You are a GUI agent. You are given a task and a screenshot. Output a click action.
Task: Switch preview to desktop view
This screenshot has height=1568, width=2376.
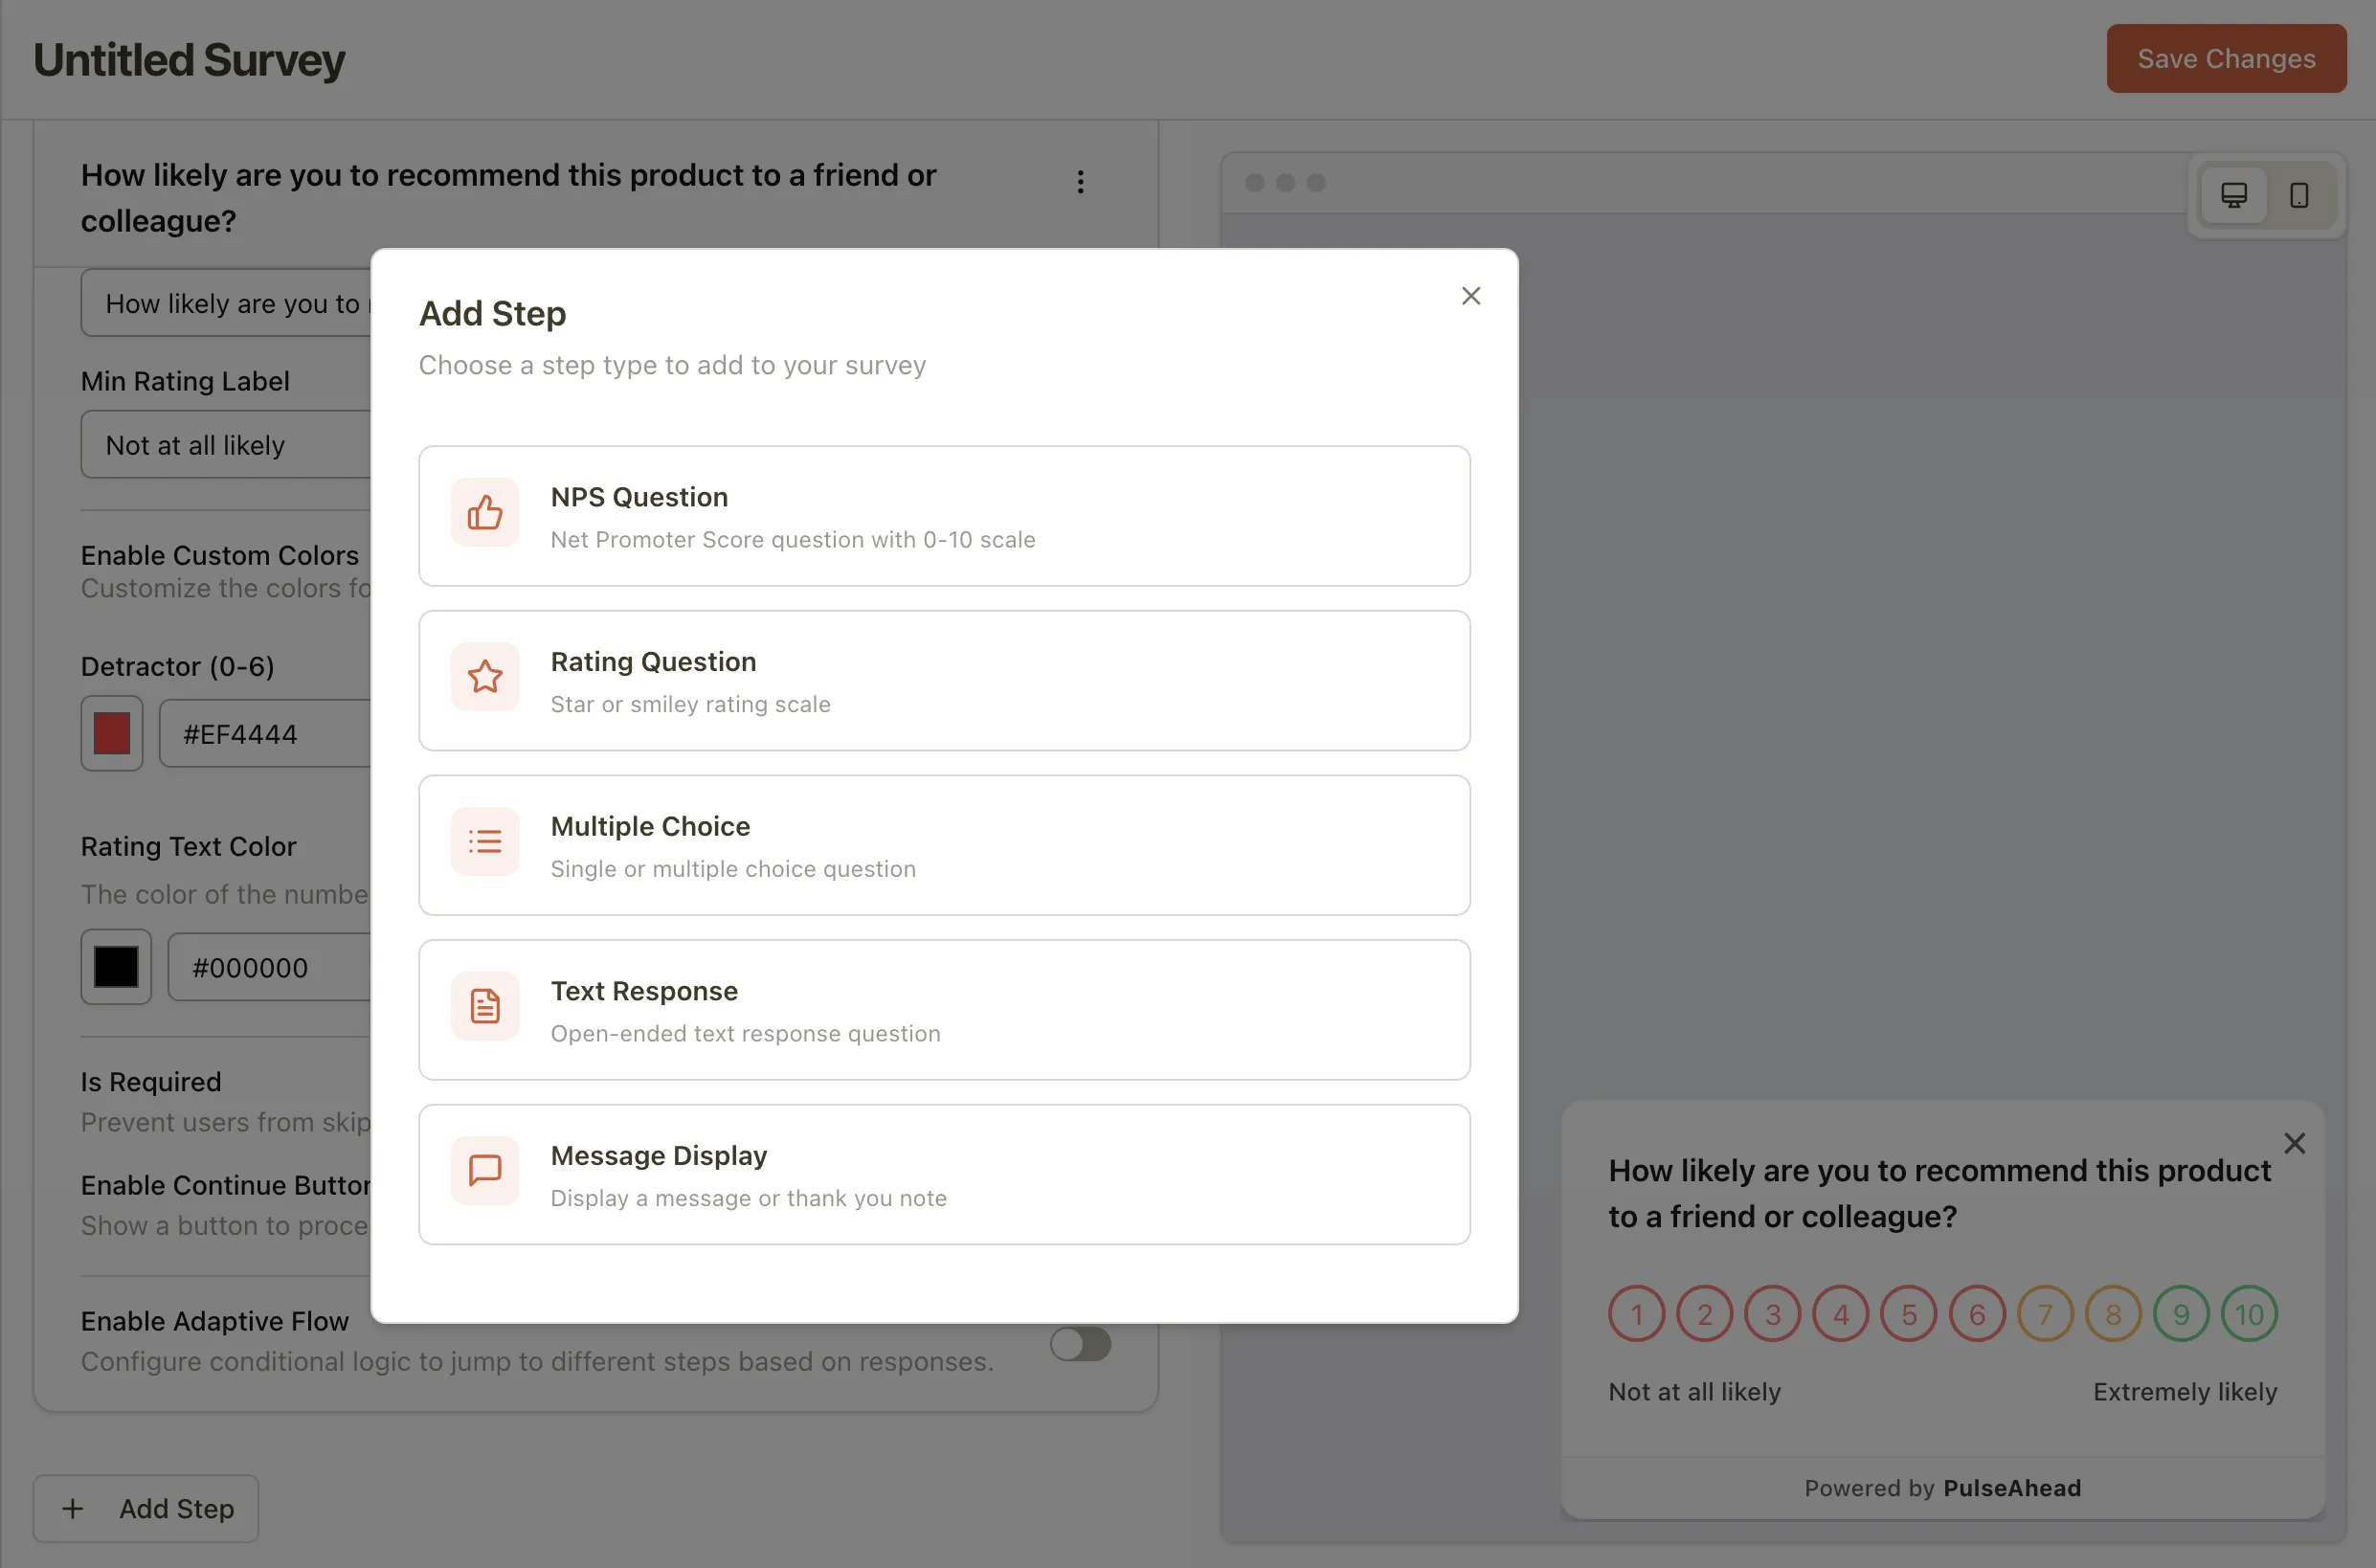2235,195
